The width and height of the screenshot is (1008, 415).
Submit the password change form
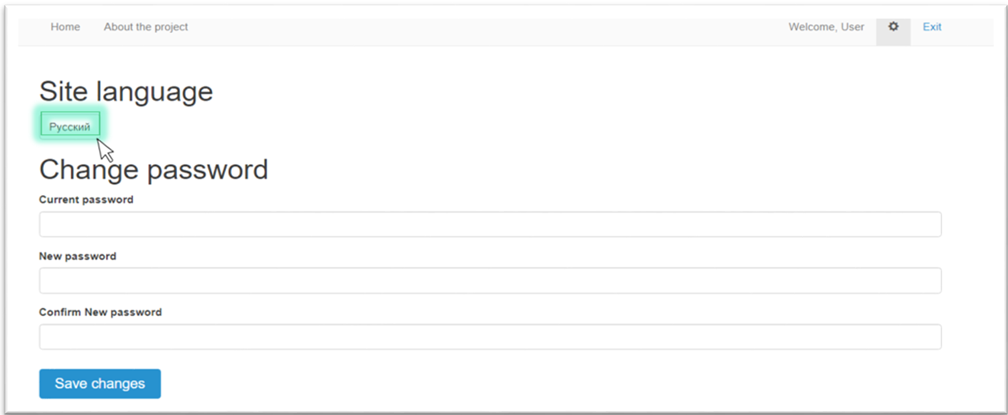100,384
